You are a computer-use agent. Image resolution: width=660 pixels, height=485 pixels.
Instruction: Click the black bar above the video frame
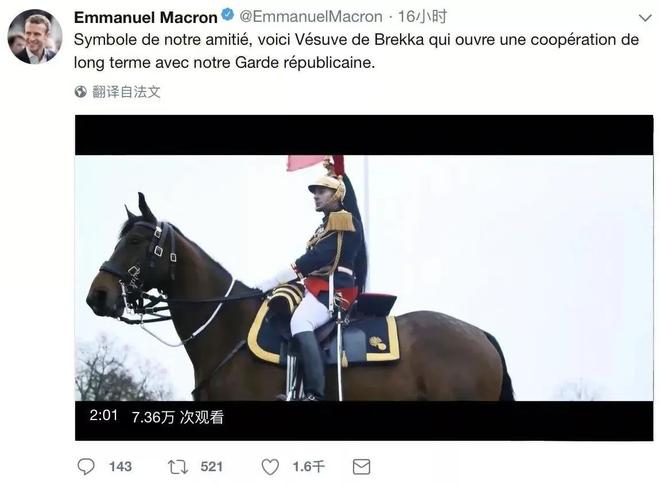click(364, 135)
